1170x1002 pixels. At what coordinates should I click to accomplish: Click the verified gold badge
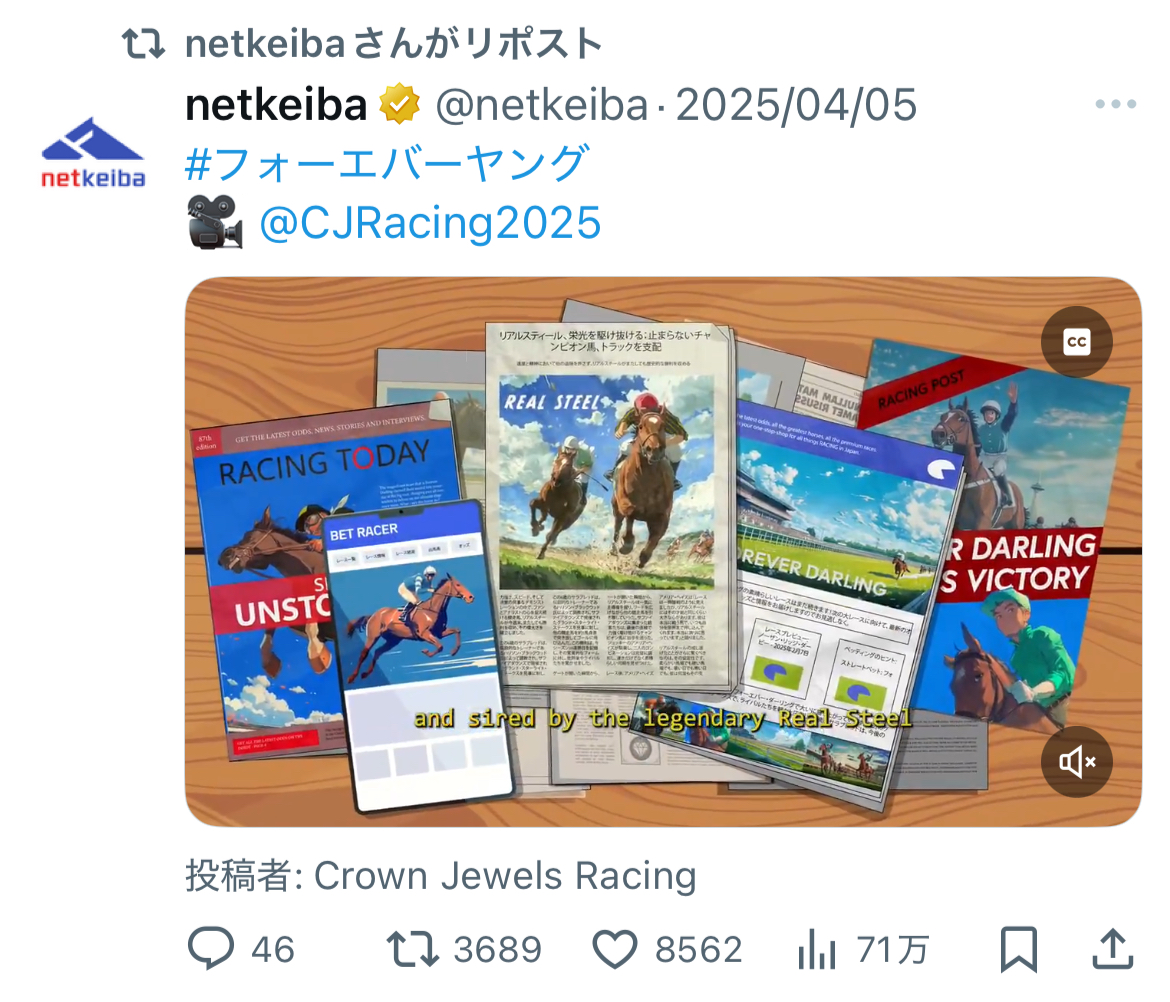[x=400, y=104]
